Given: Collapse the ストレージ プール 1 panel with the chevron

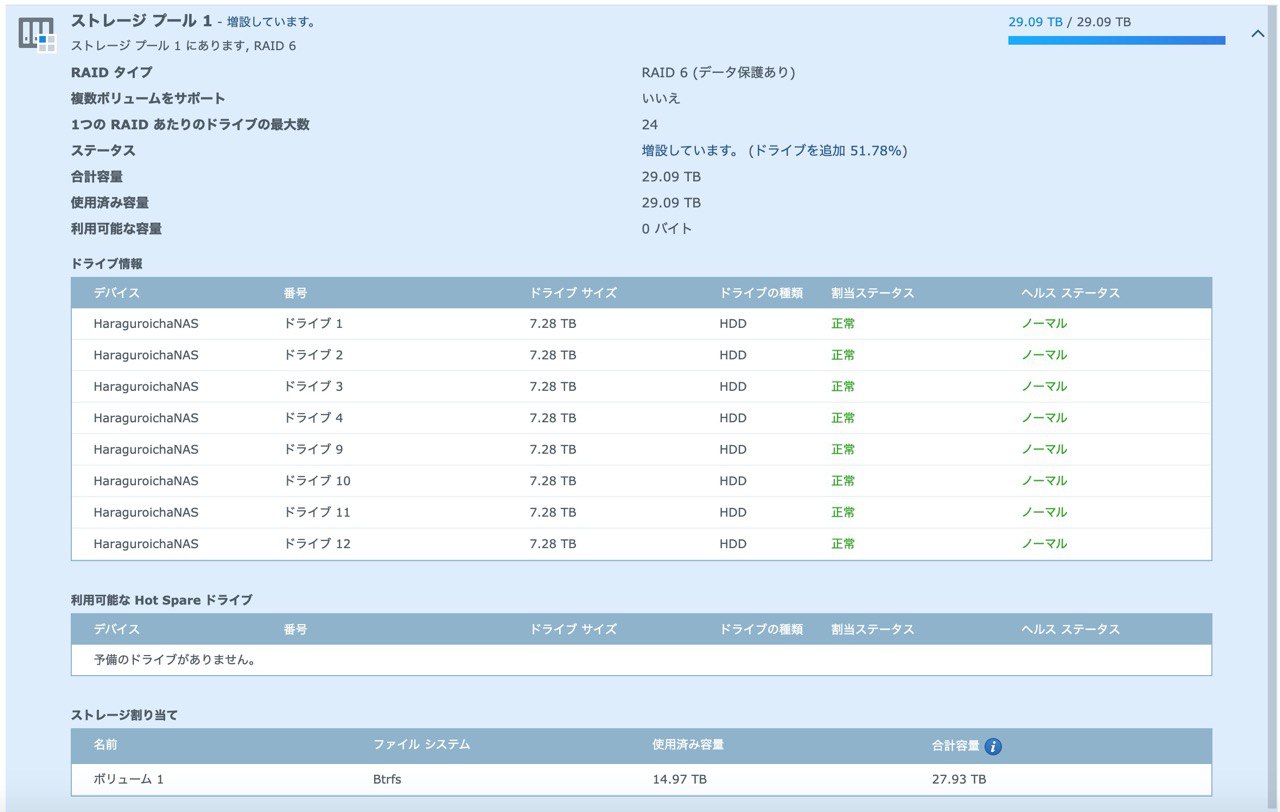Looking at the screenshot, I should 1258,34.
